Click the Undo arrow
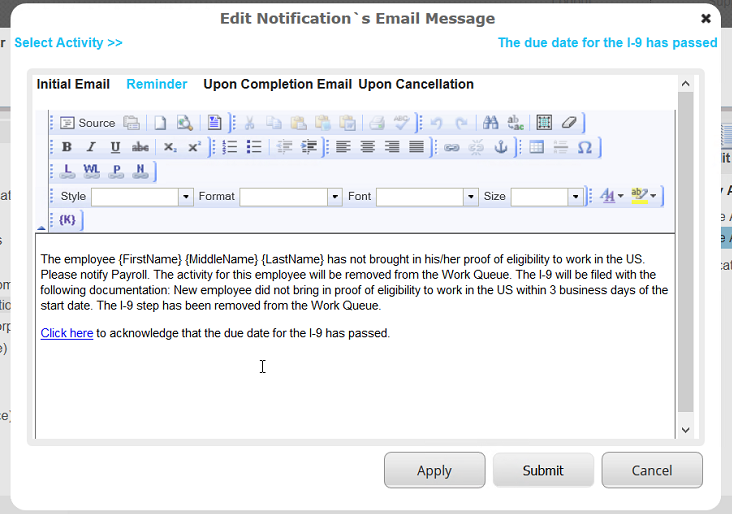The width and height of the screenshot is (732, 514). tap(436, 123)
